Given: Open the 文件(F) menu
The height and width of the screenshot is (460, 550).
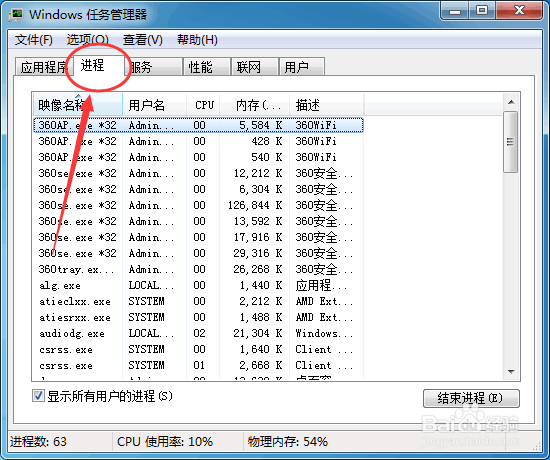Looking at the screenshot, I should point(34,40).
